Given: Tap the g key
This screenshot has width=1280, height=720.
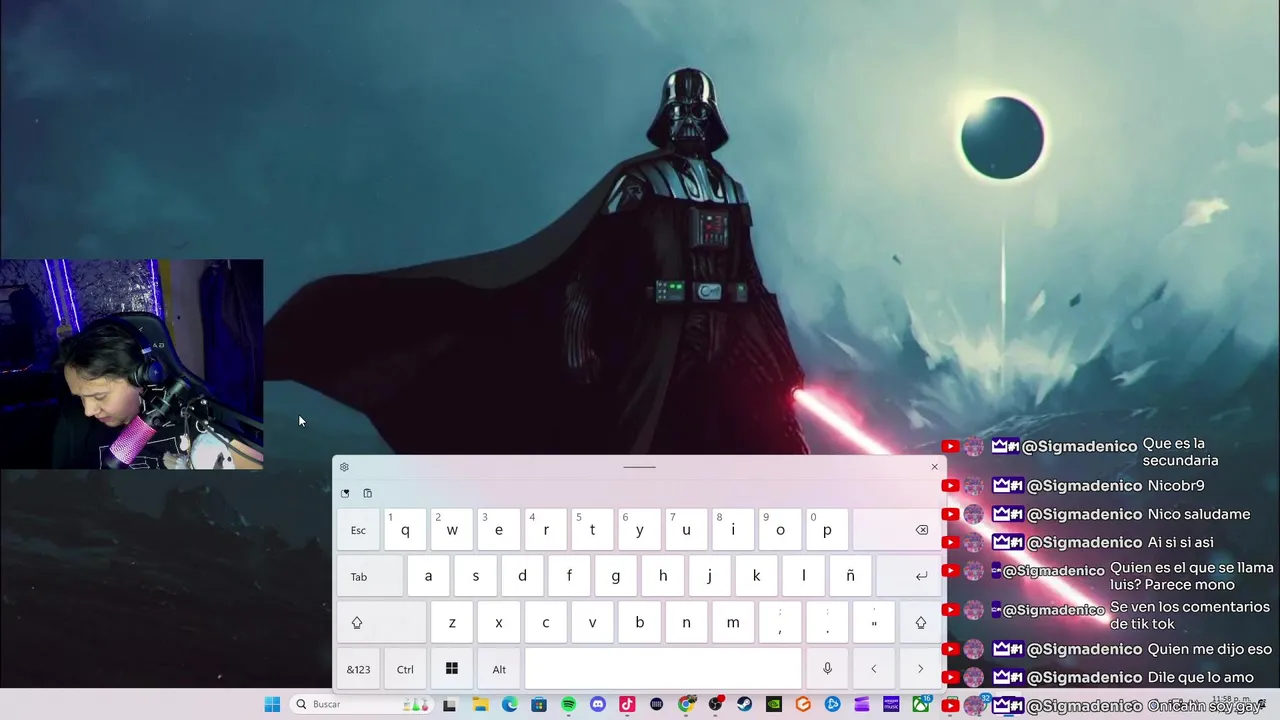Looking at the screenshot, I should (x=616, y=576).
